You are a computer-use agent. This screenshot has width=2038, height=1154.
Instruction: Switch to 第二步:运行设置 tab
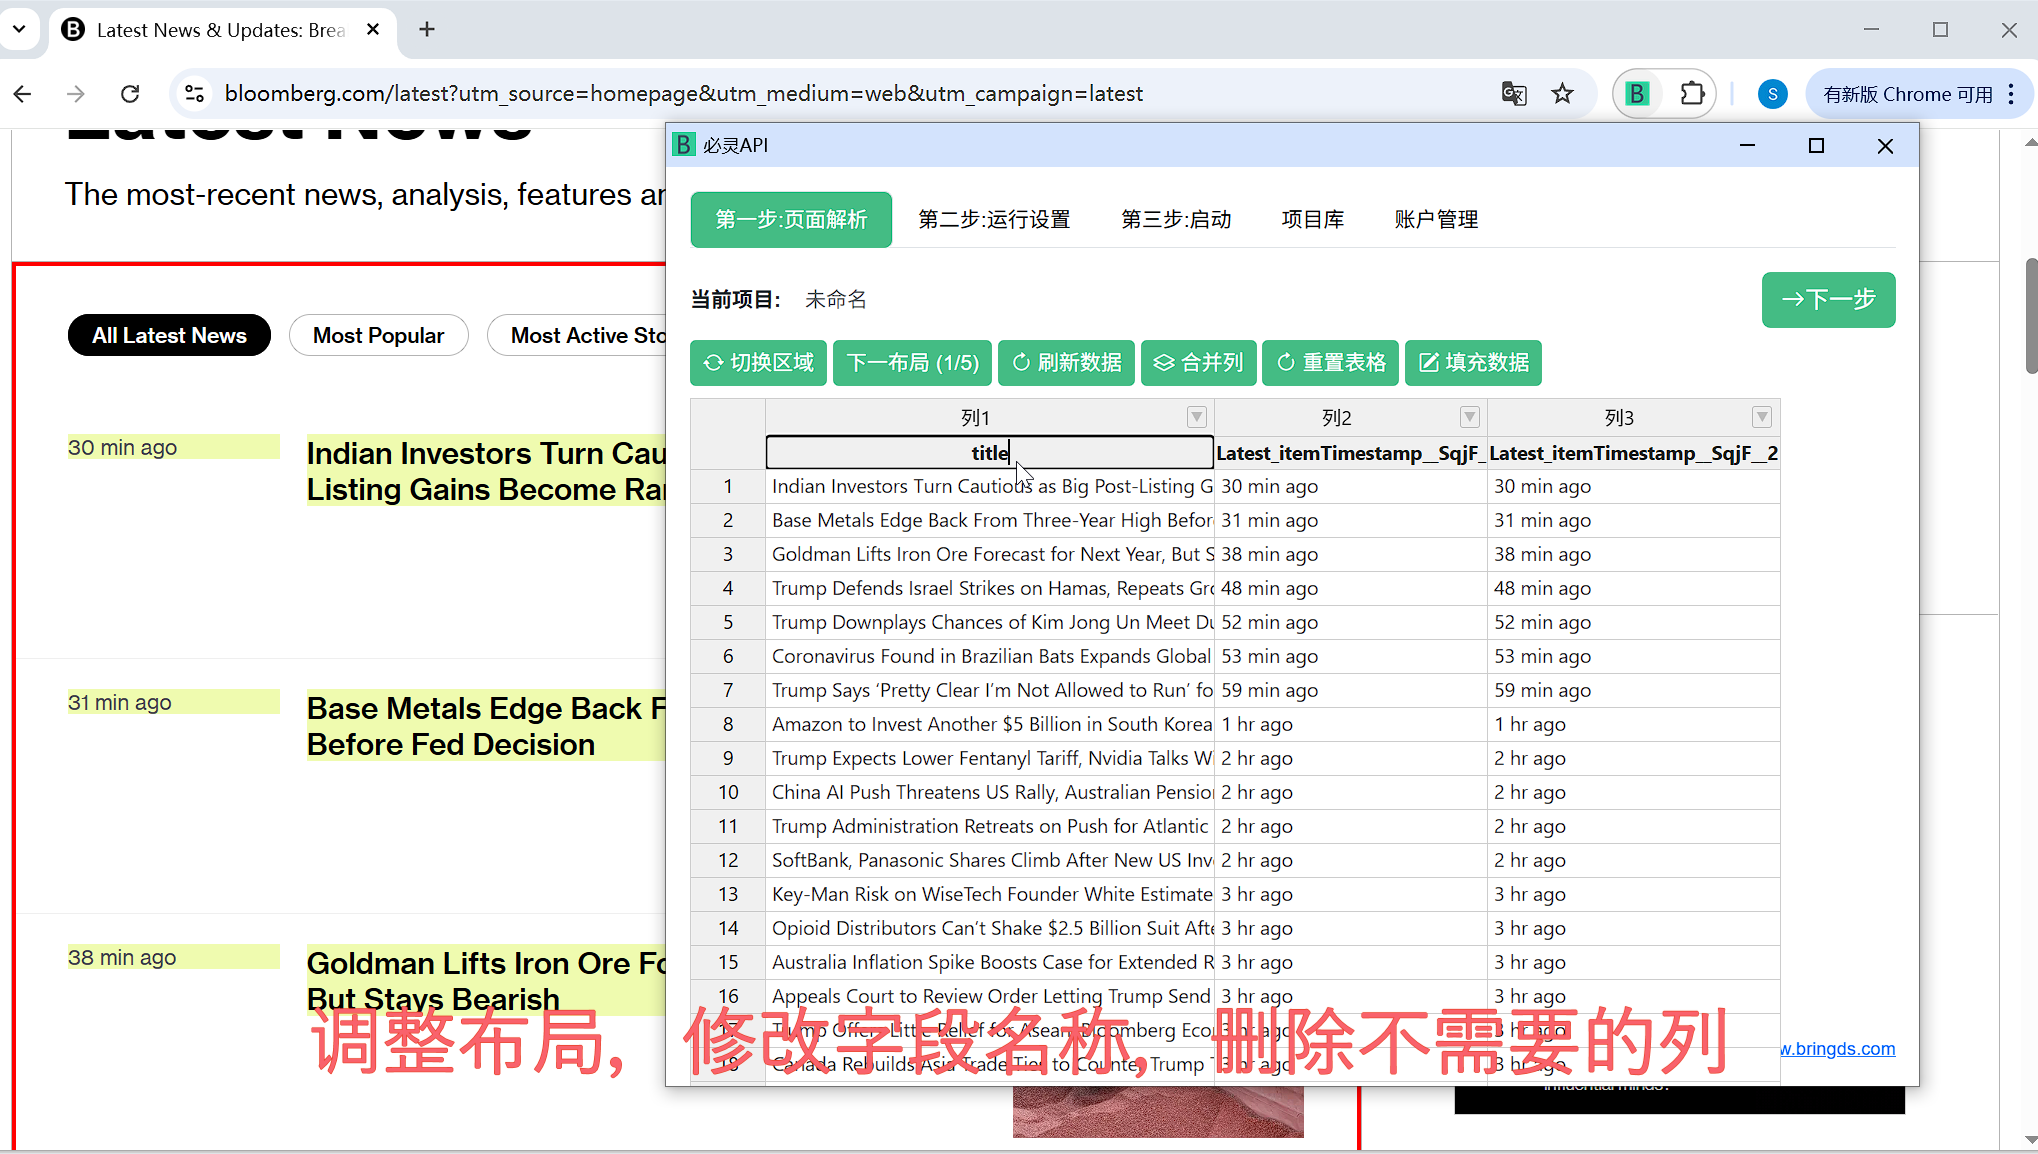pos(994,220)
